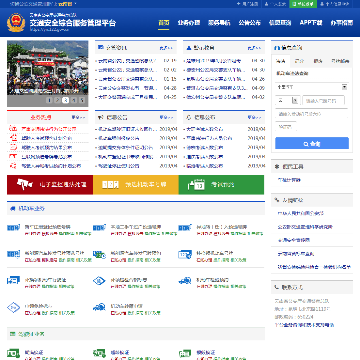Click the magnifier icon on the query button
360x360 pixels.
coord(306,144)
